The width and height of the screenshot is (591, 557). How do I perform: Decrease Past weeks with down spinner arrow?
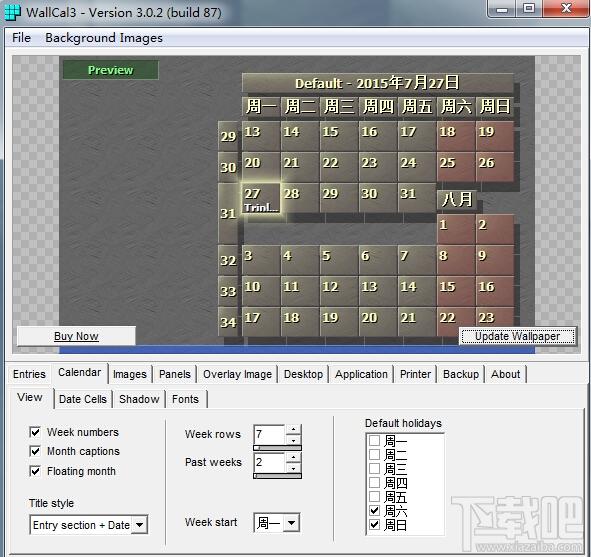[293, 468]
